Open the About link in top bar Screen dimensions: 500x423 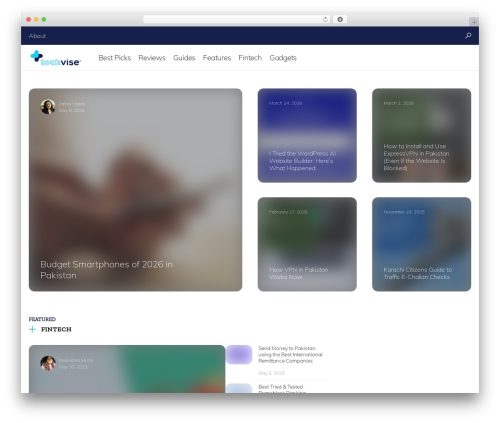[x=37, y=36]
